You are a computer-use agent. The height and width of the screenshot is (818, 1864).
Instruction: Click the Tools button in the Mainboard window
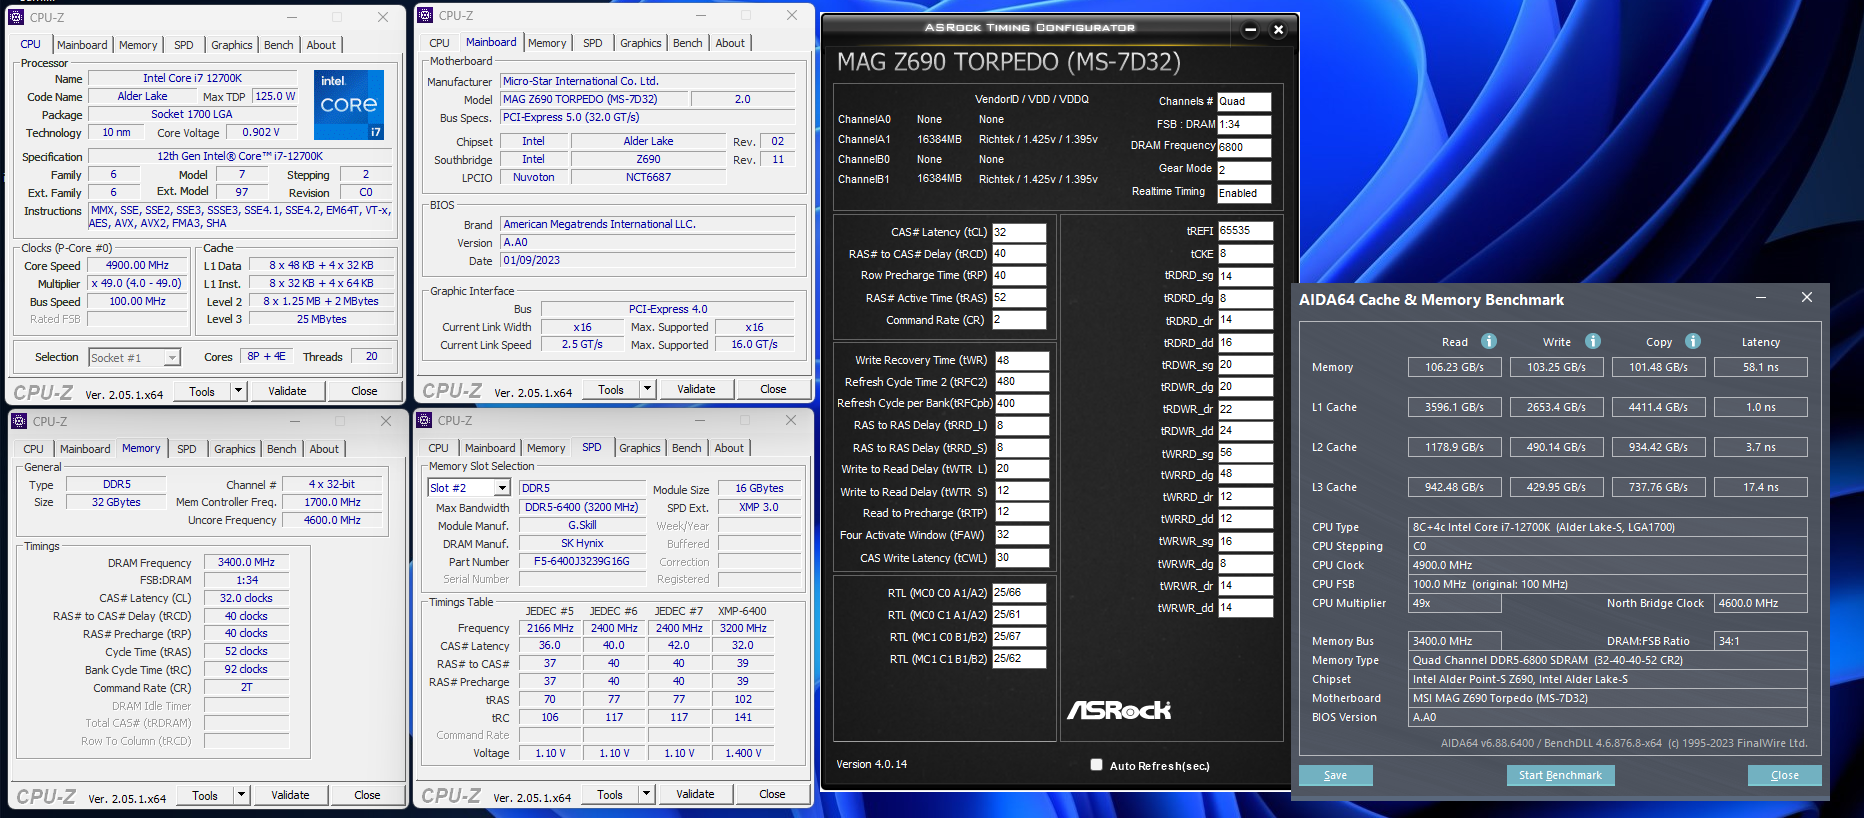[x=611, y=389]
